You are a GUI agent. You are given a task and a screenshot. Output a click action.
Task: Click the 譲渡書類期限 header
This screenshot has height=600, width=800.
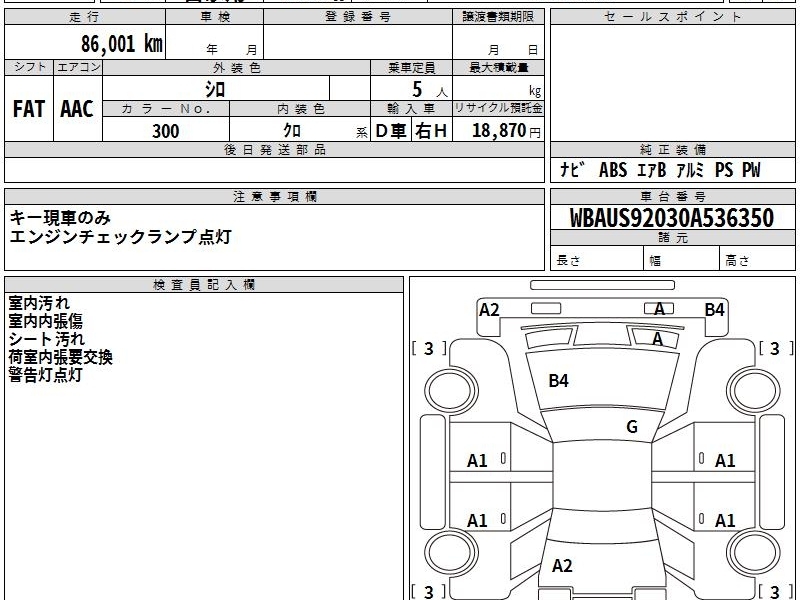(x=498, y=17)
